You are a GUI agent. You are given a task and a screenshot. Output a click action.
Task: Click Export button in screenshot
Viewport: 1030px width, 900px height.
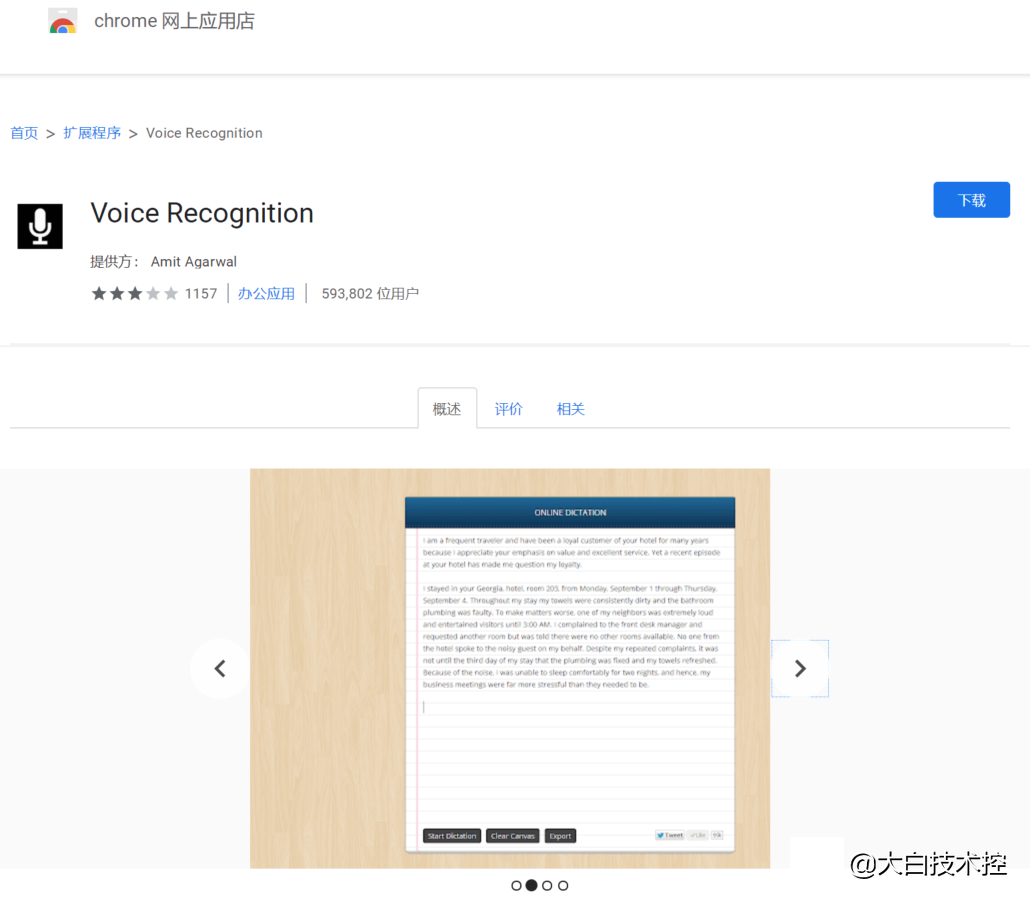pyautogui.click(x=560, y=836)
